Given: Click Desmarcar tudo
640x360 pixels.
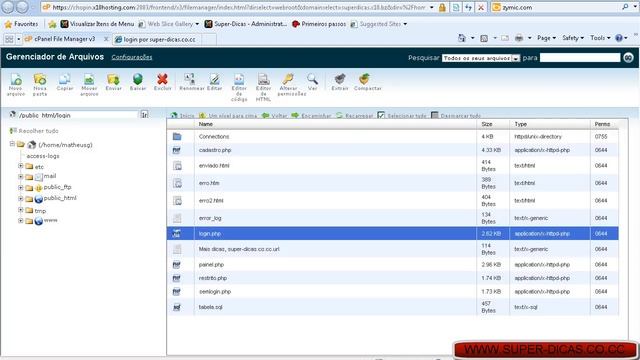Looking at the screenshot, I should click(456, 116).
